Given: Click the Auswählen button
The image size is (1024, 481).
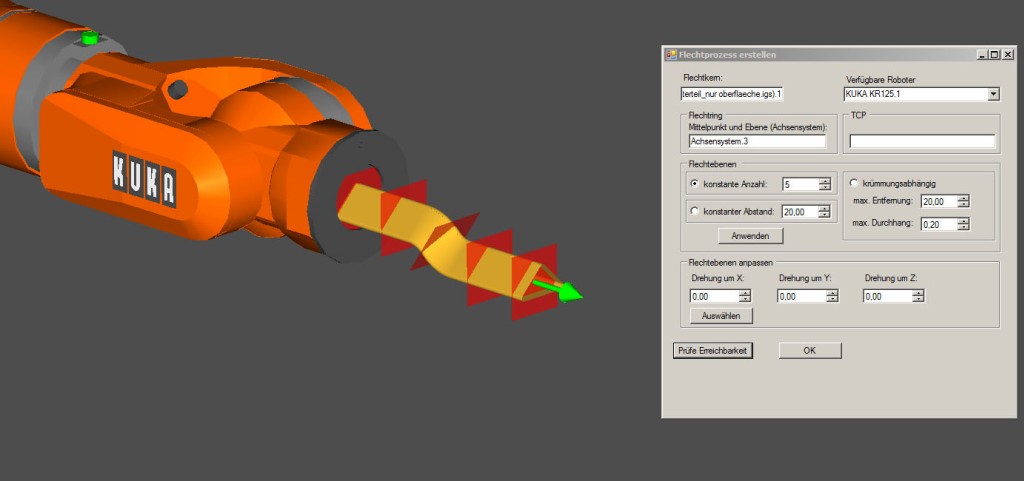Looking at the screenshot, I should 721,315.
